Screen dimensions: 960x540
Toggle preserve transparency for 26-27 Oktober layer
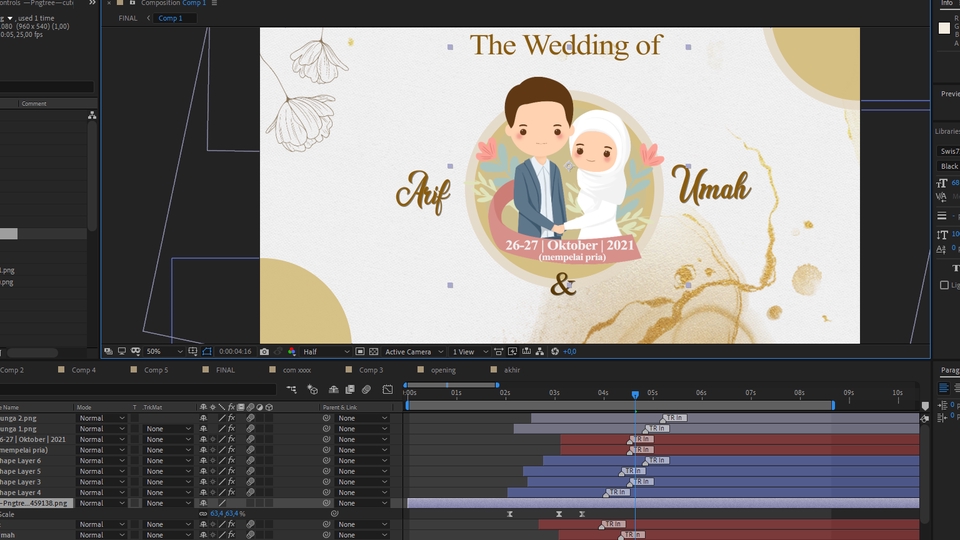pyautogui.click(x=135, y=440)
